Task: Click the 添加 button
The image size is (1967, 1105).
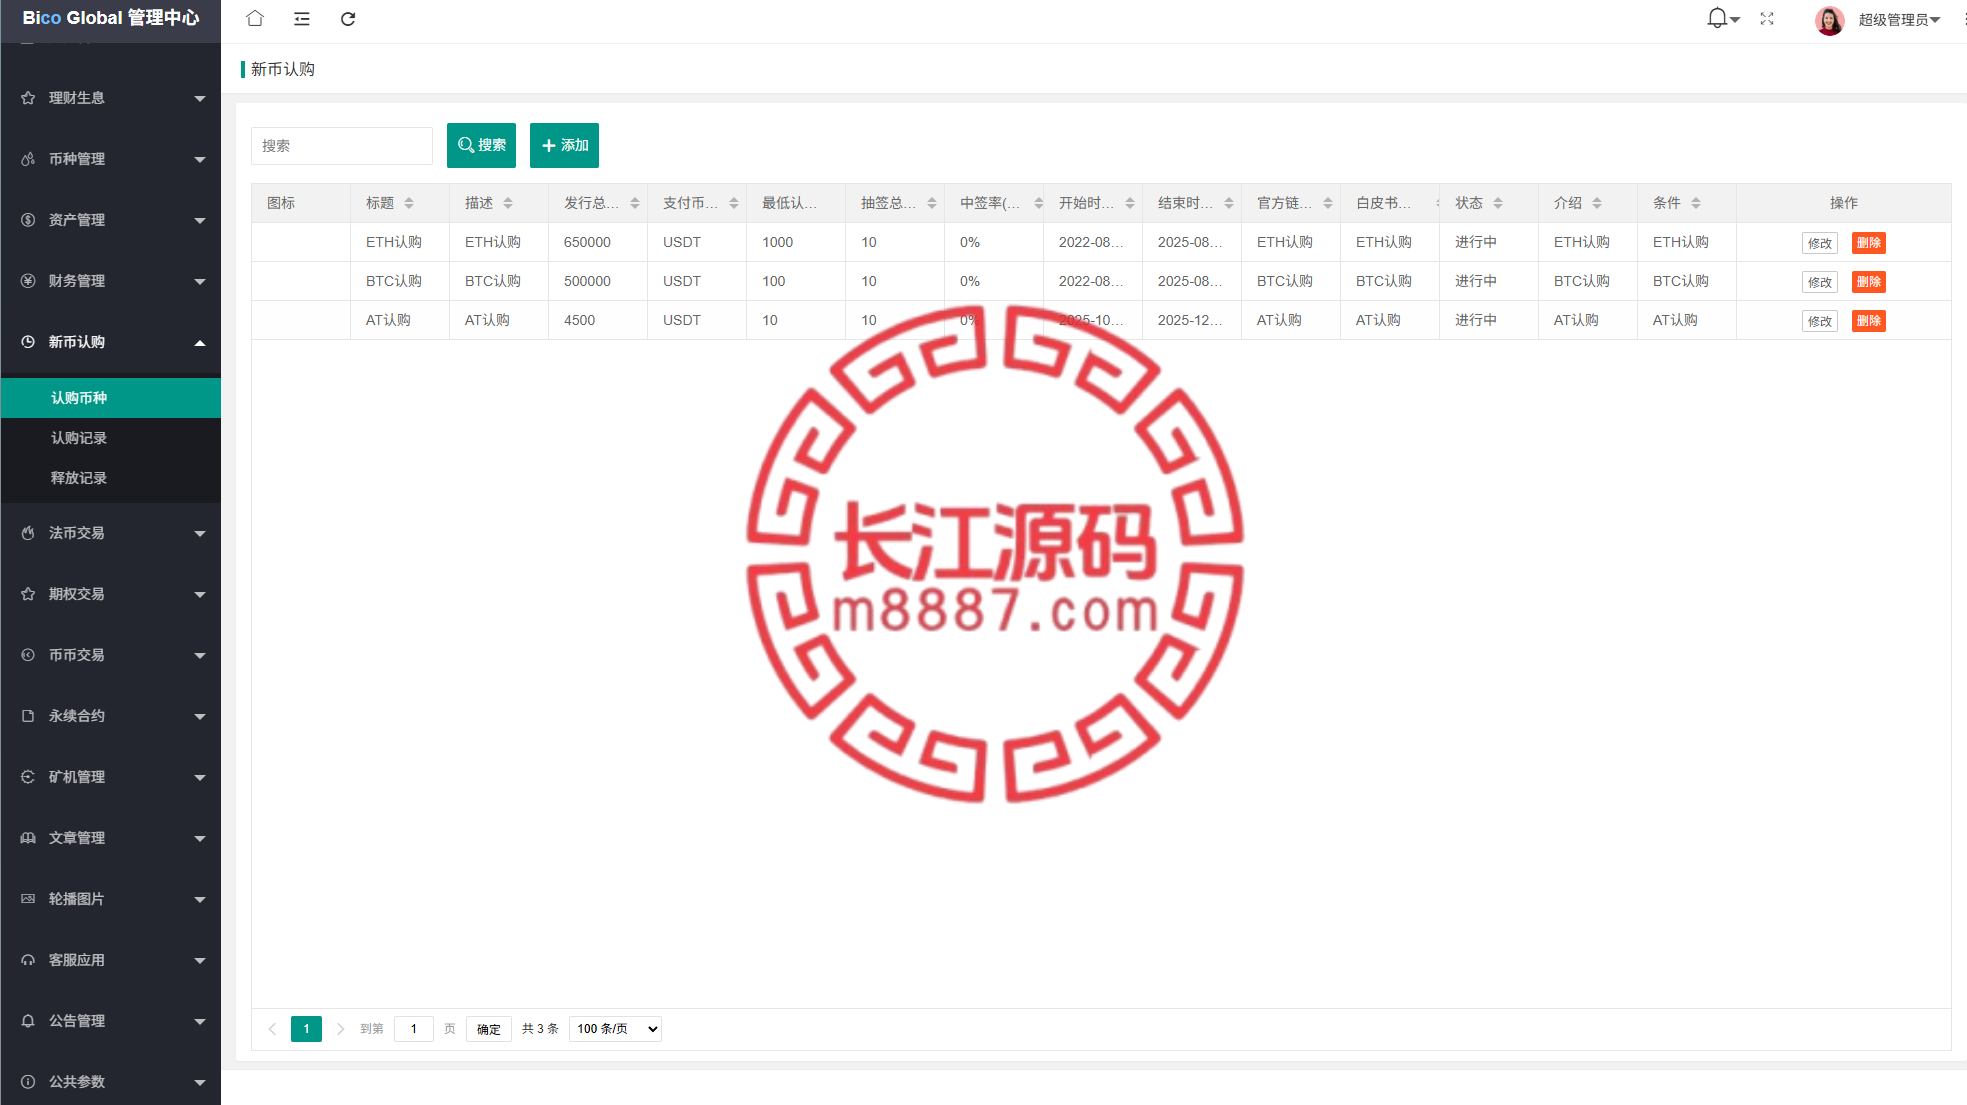Action: click(564, 145)
